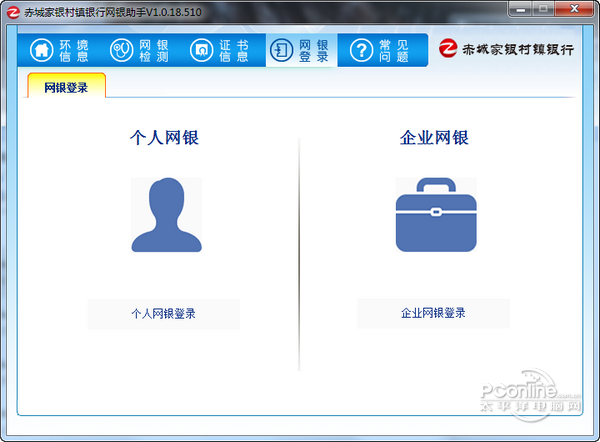Click the 企业网银登录 button
The width and height of the screenshot is (600, 442).
pos(434,313)
